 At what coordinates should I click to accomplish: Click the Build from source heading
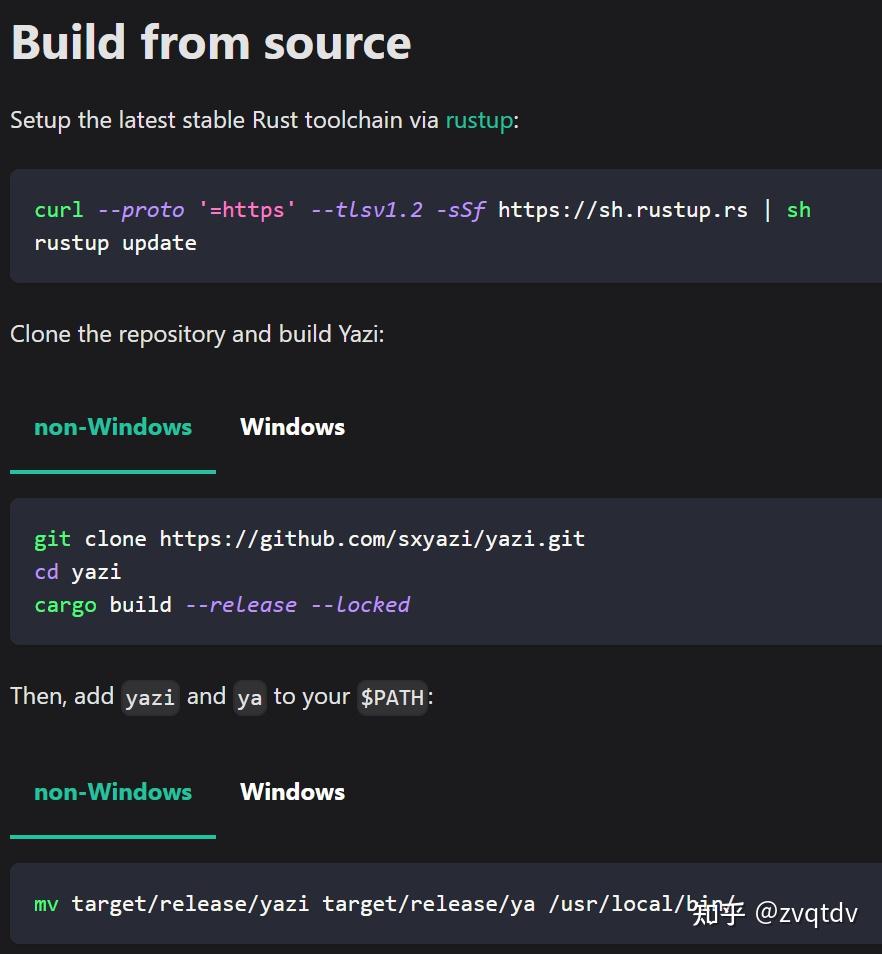coord(210,42)
